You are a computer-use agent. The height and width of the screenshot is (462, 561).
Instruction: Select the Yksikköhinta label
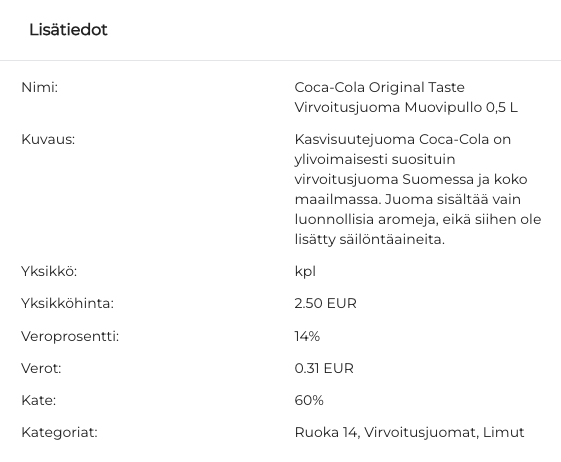click(68, 303)
